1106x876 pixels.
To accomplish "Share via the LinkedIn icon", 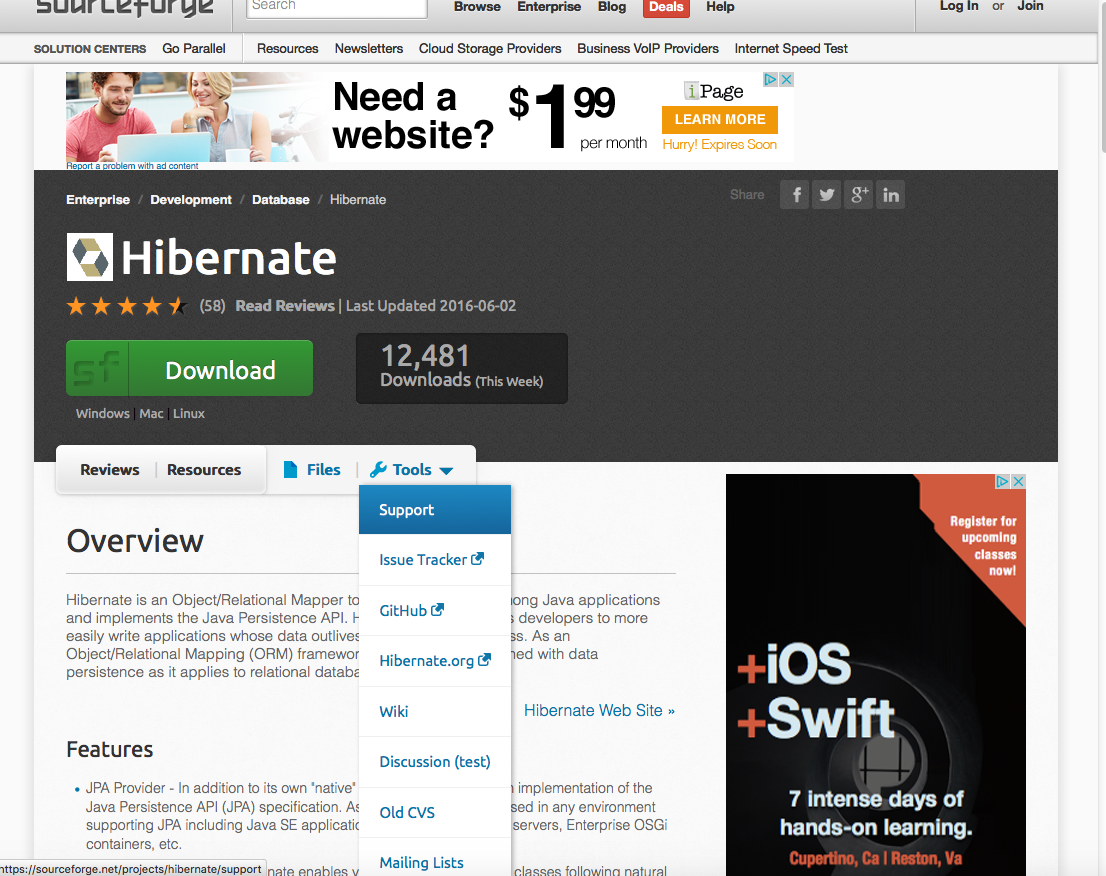I will (890, 194).
